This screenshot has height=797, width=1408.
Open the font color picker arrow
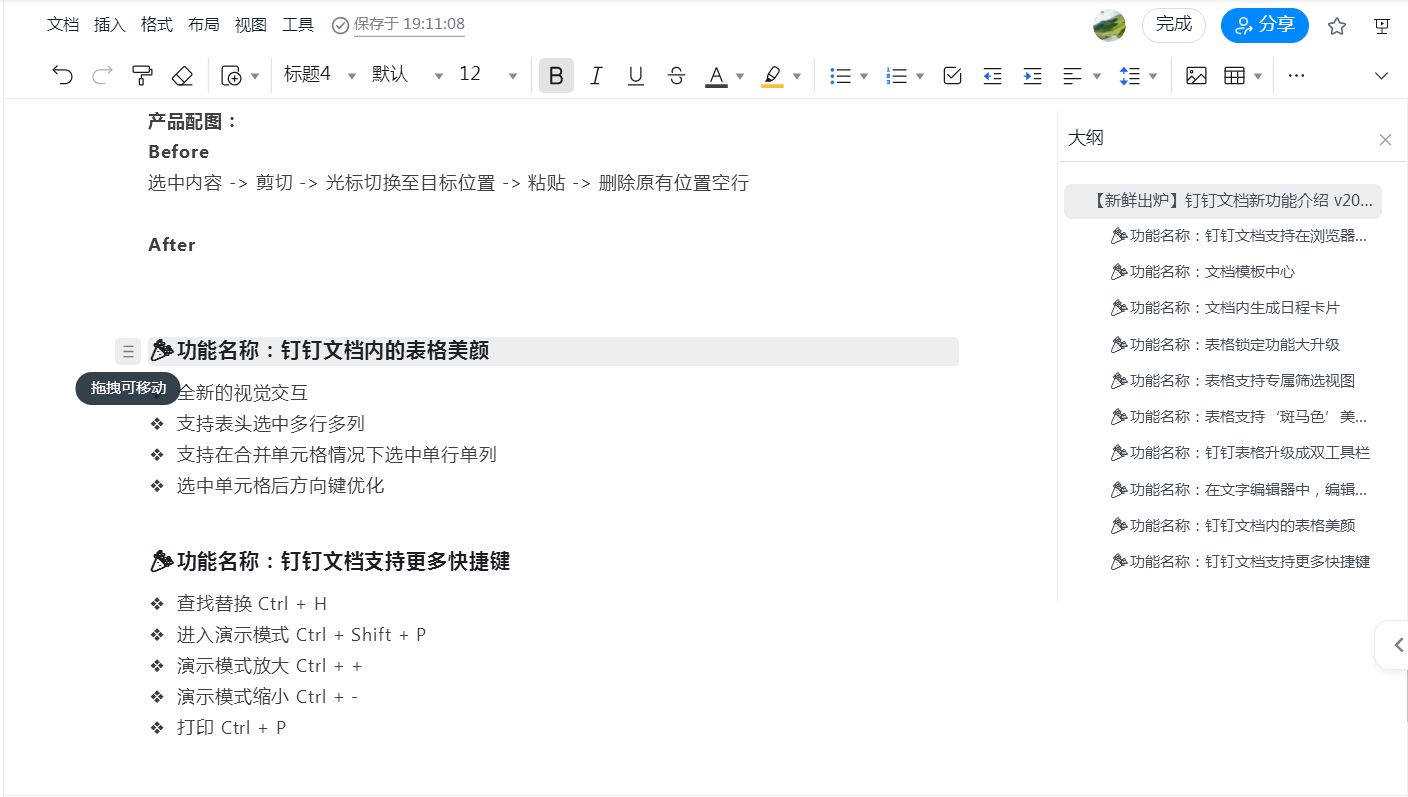tap(740, 76)
